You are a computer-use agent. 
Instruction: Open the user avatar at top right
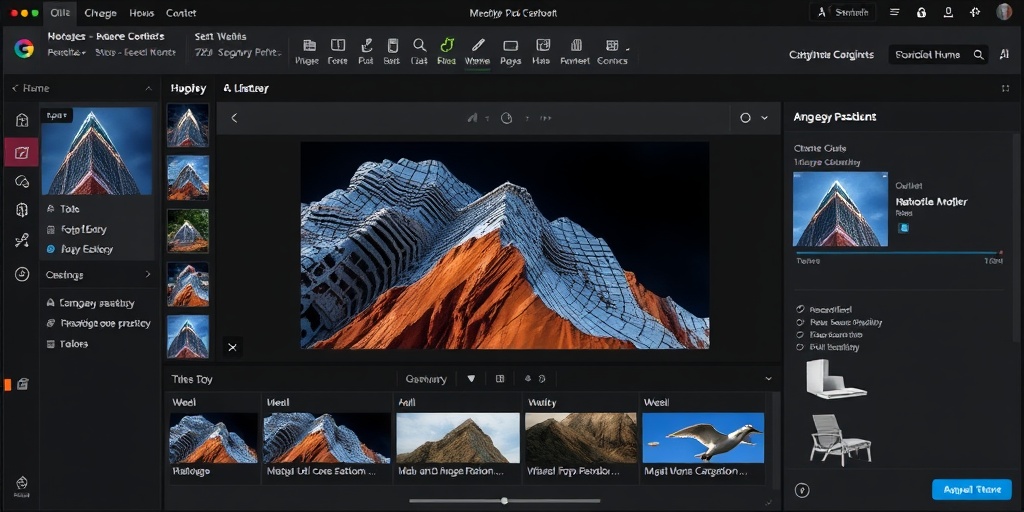[1004, 12]
